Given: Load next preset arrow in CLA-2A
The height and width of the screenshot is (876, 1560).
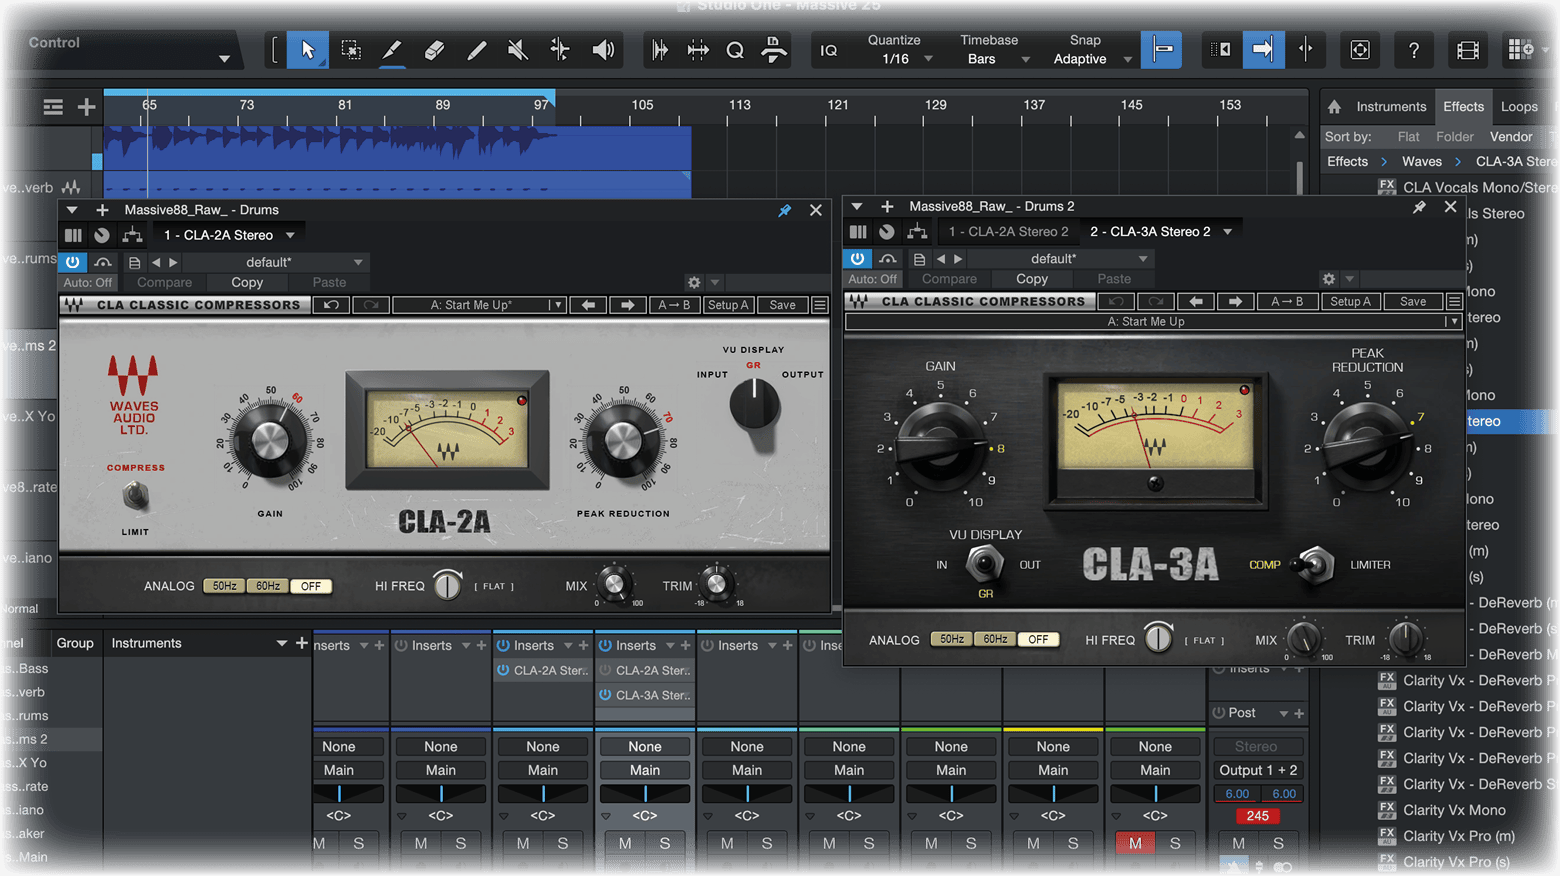Looking at the screenshot, I should tap(627, 305).
